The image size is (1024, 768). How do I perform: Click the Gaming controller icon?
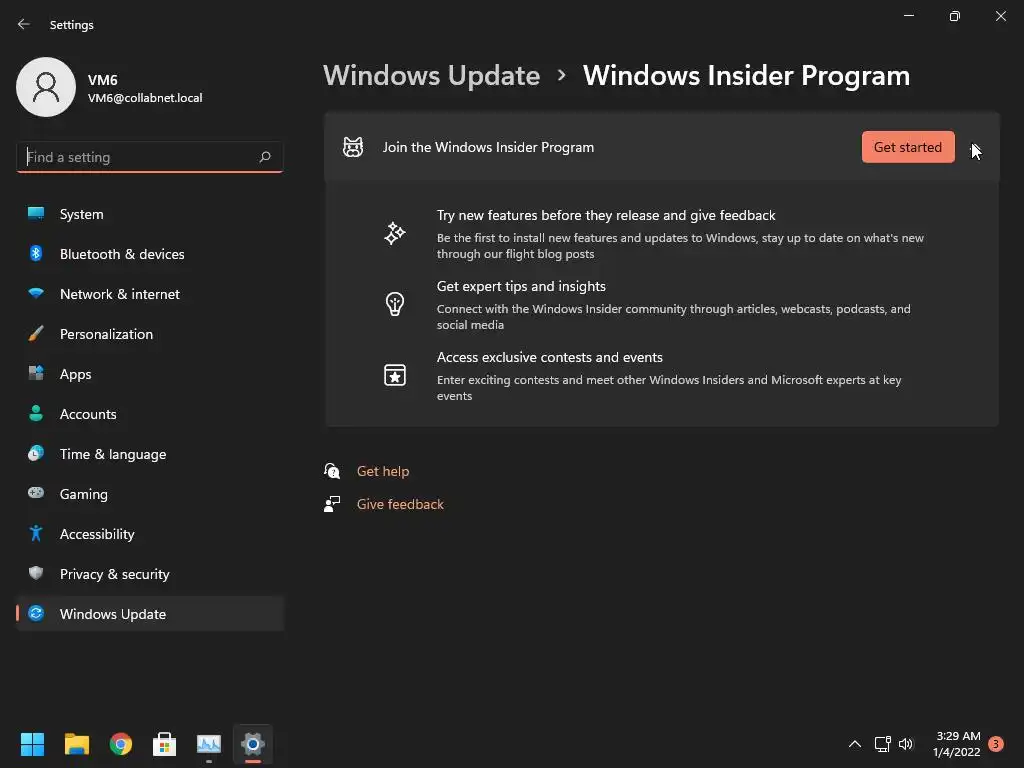pos(36,493)
